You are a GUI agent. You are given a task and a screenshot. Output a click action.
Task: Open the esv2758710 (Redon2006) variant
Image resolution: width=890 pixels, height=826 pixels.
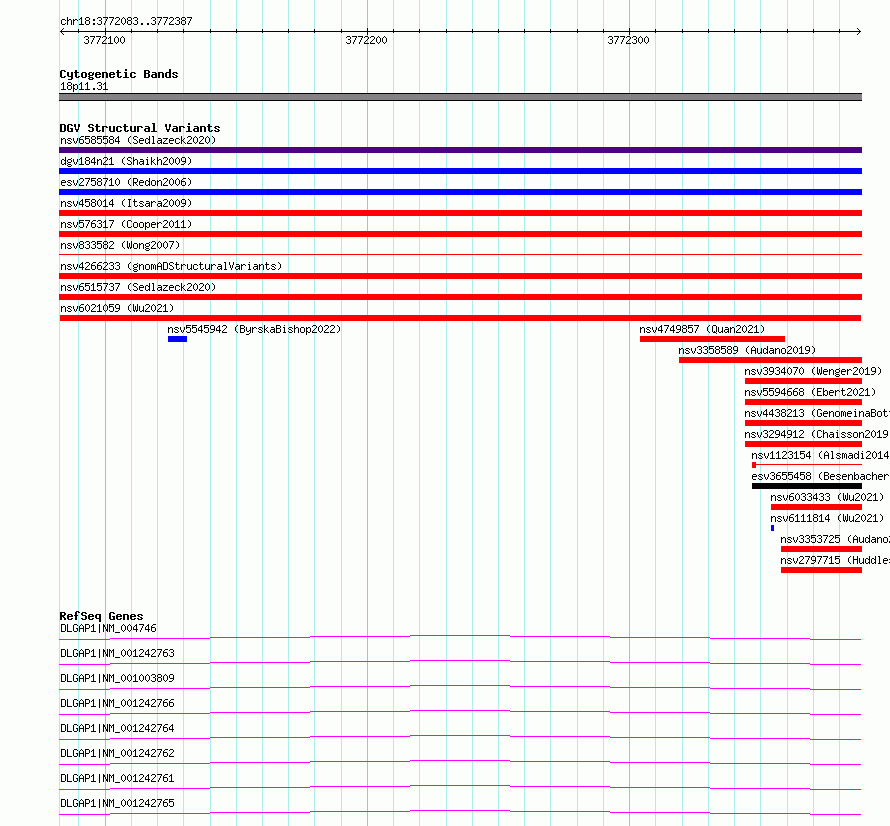pyautogui.click(x=126, y=182)
